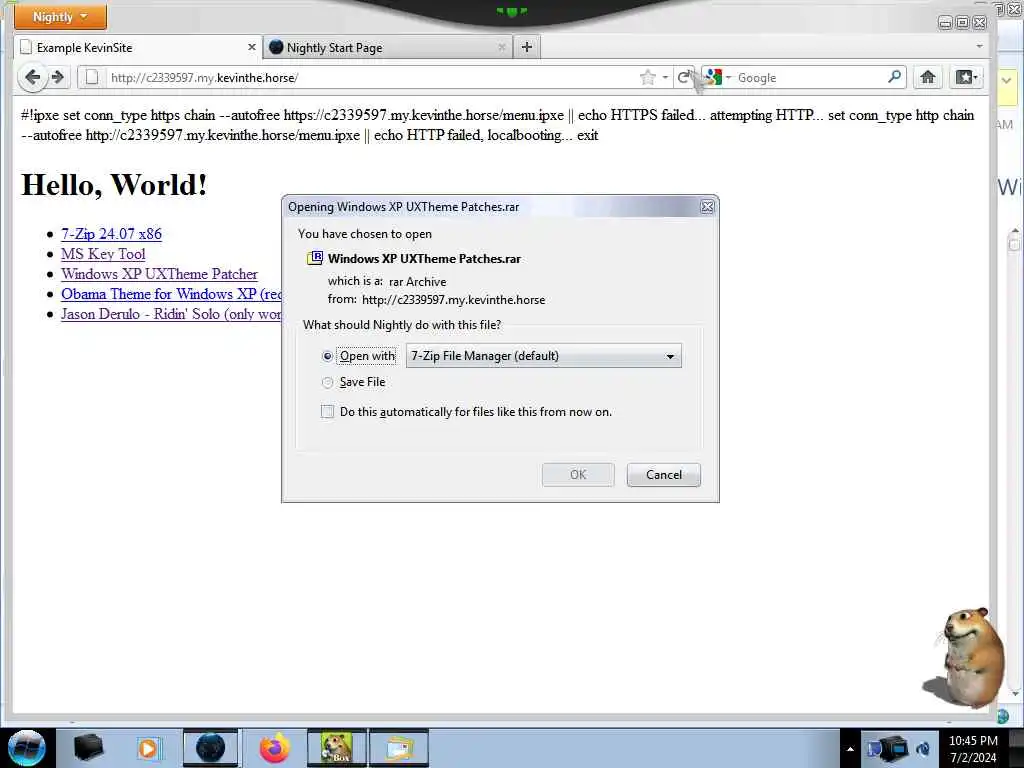Run search with the magnifying glass icon

point(894,77)
